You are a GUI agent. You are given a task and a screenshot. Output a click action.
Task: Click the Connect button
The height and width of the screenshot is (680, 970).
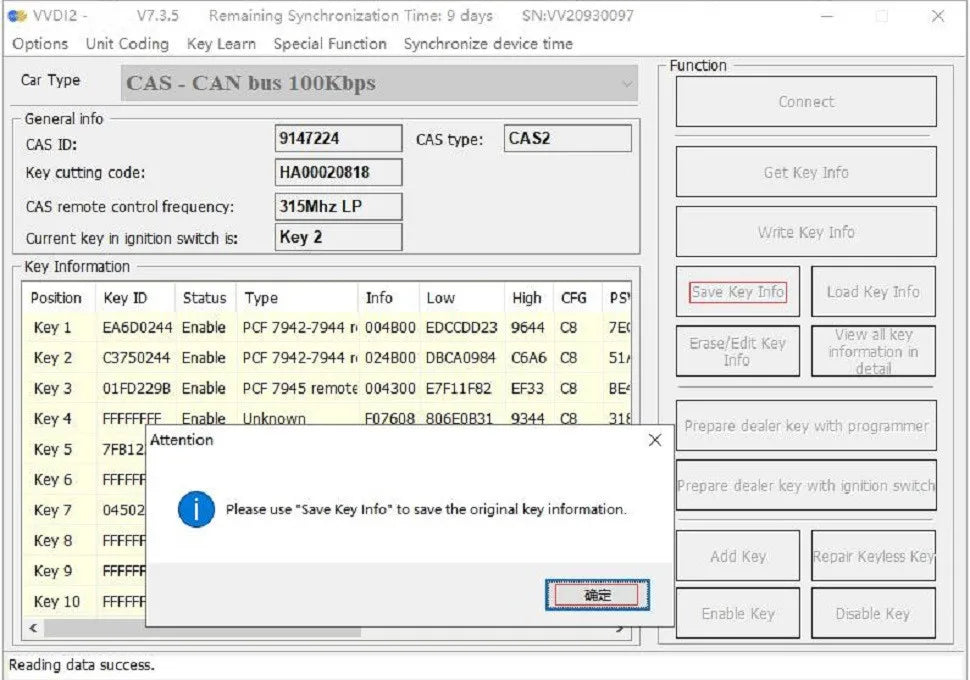click(806, 102)
